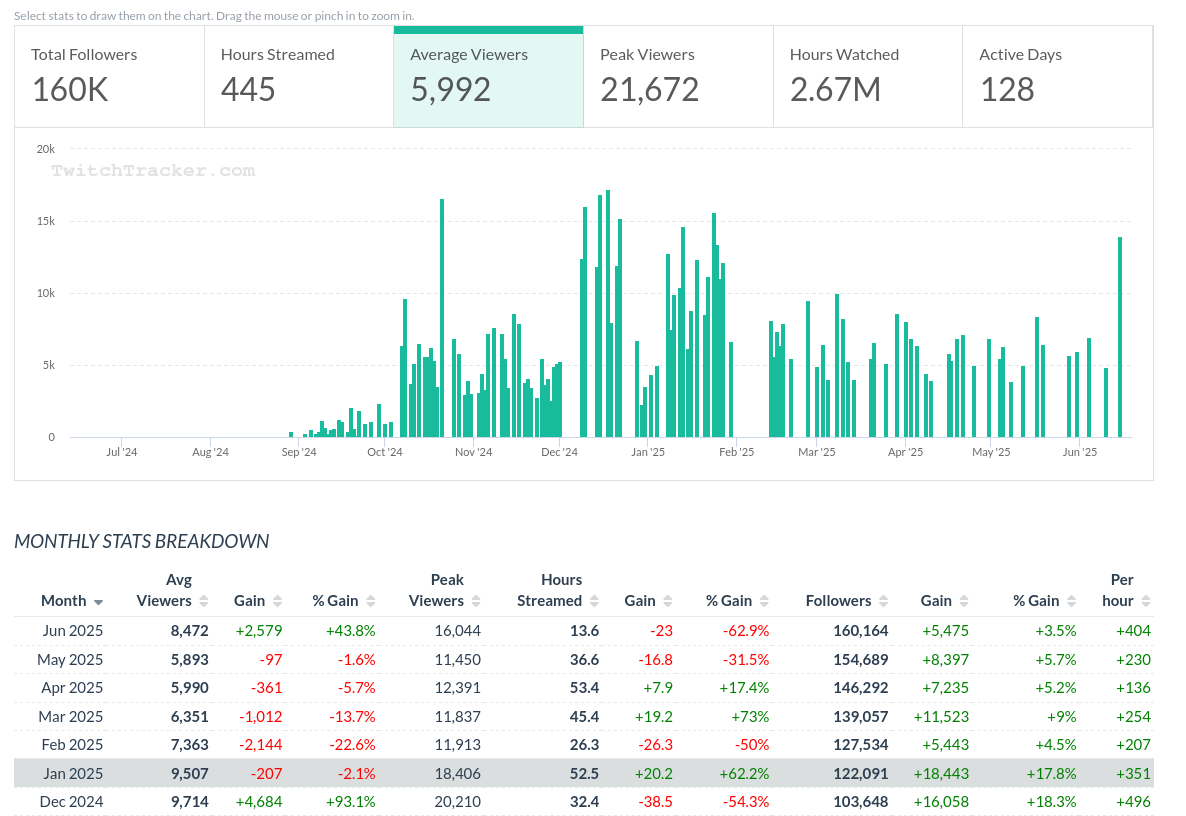
Task: Click the 9,507 average viewers value
Action: tap(190, 773)
